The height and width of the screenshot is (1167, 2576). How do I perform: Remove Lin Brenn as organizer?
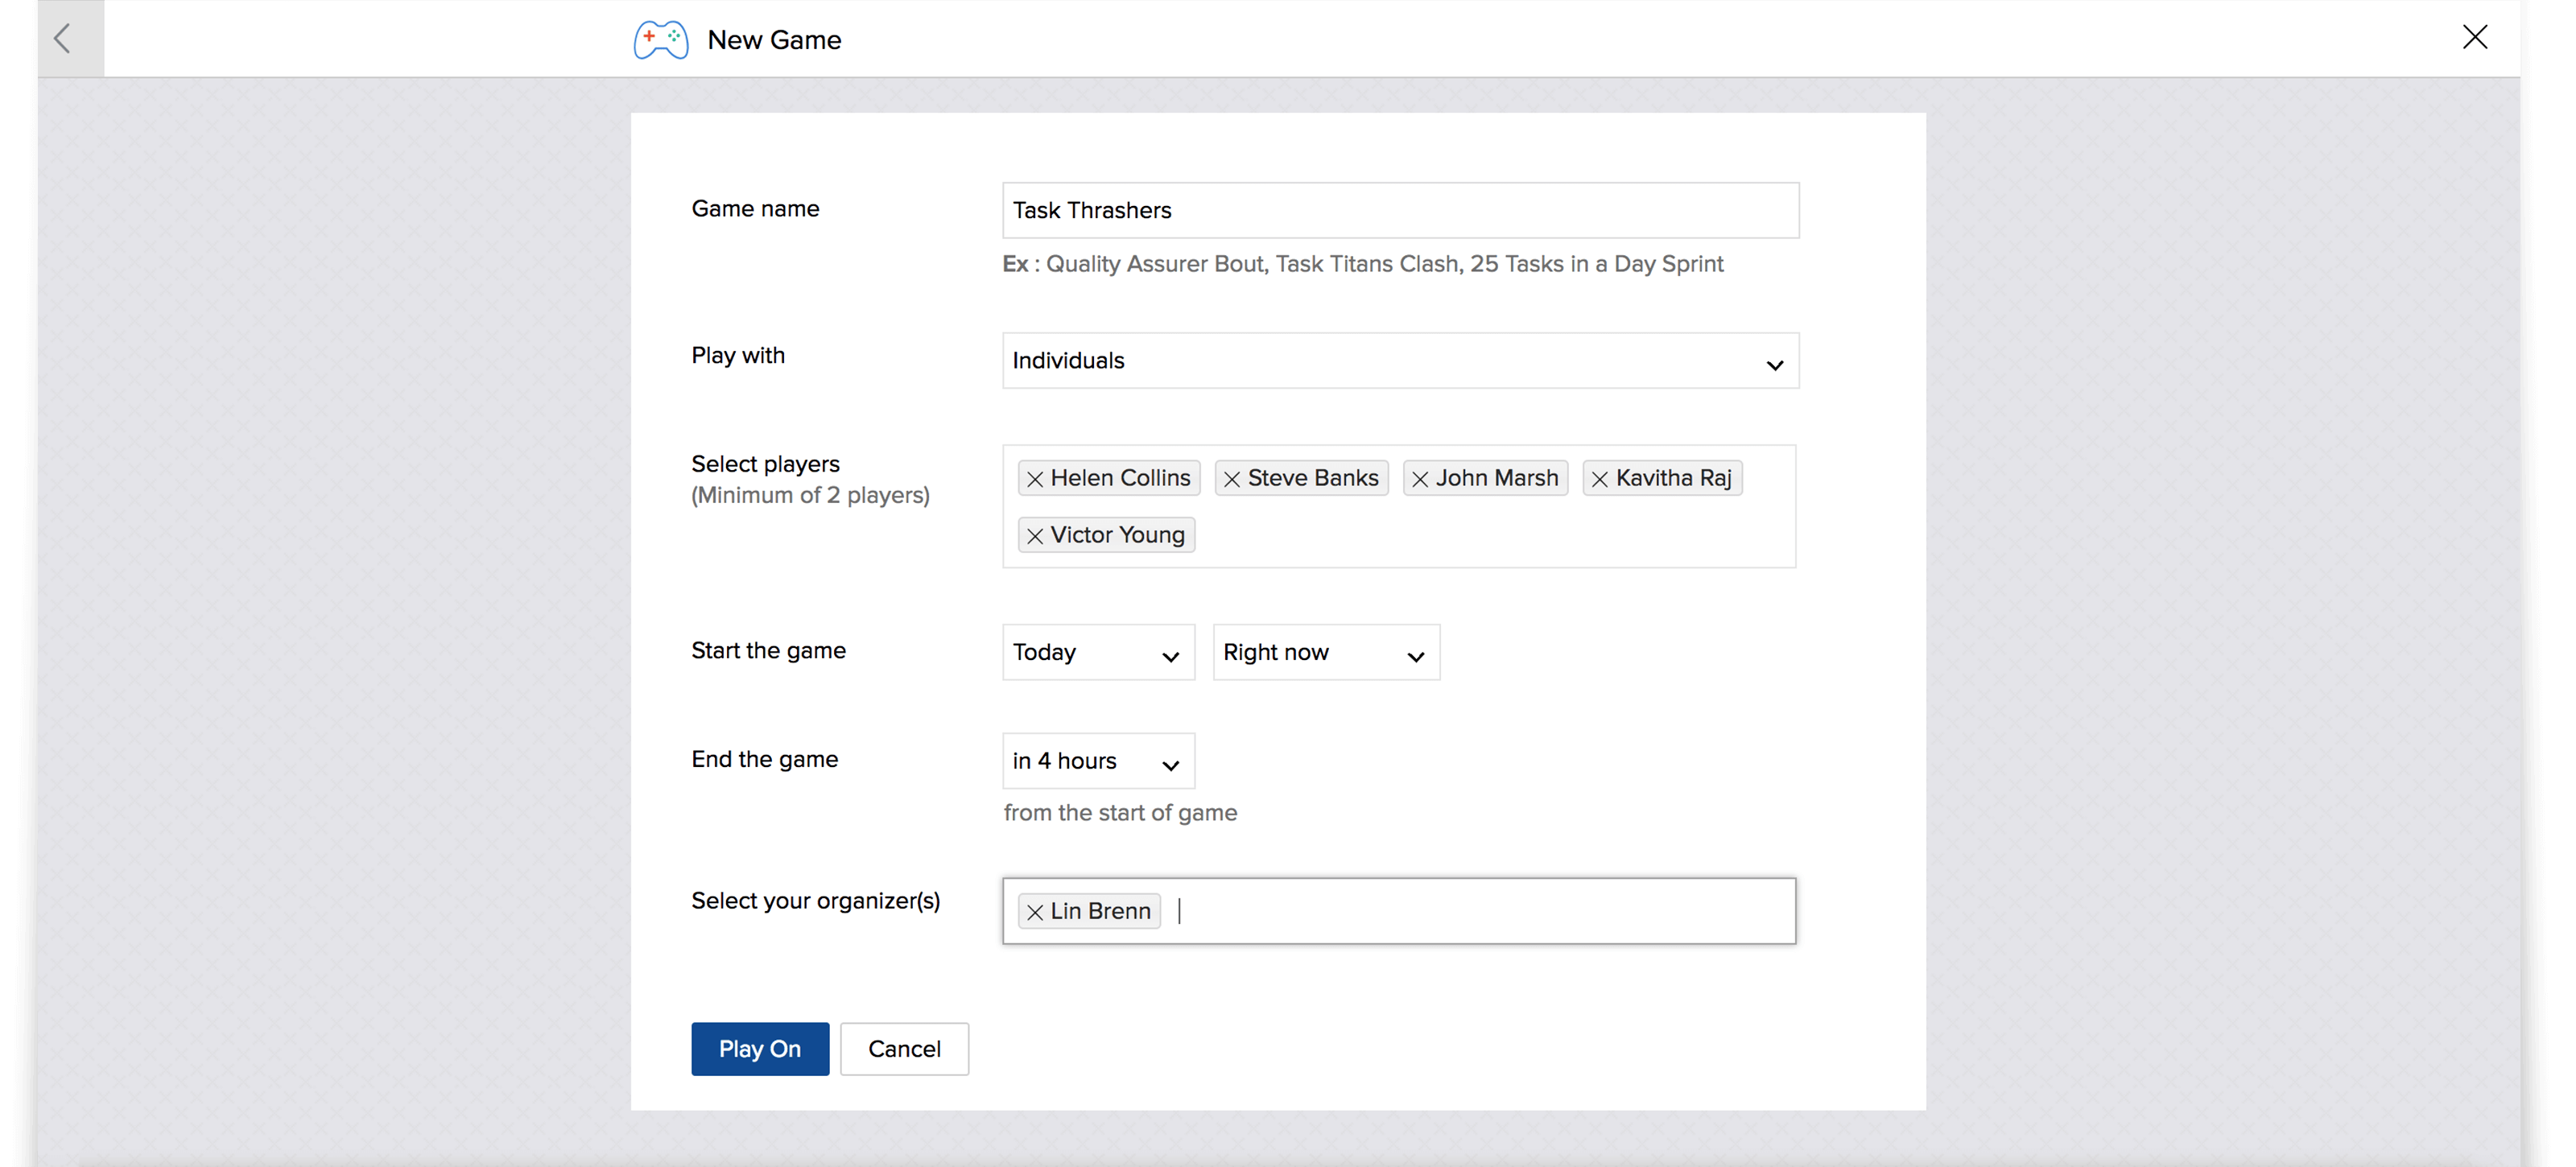tap(1035, 912)
